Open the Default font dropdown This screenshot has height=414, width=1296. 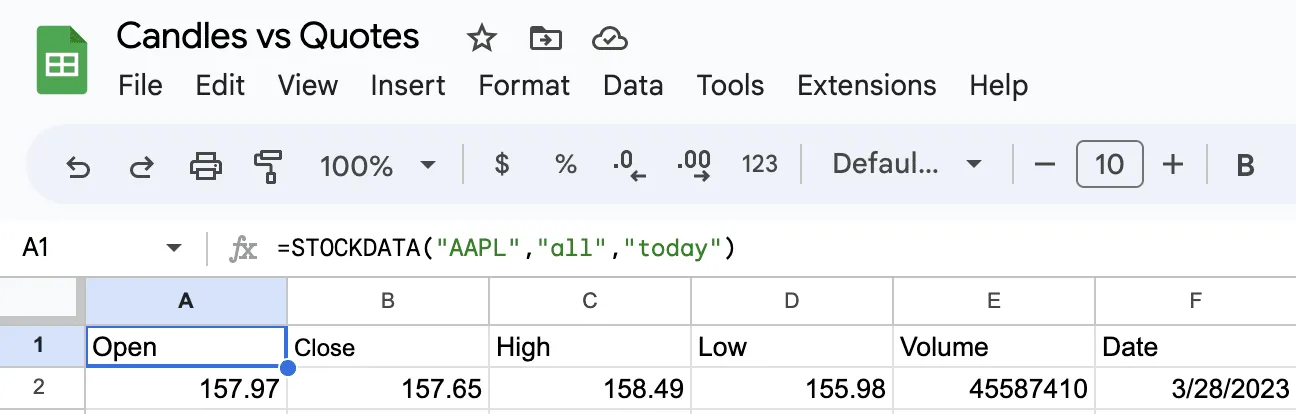click(x=908, y=165)
